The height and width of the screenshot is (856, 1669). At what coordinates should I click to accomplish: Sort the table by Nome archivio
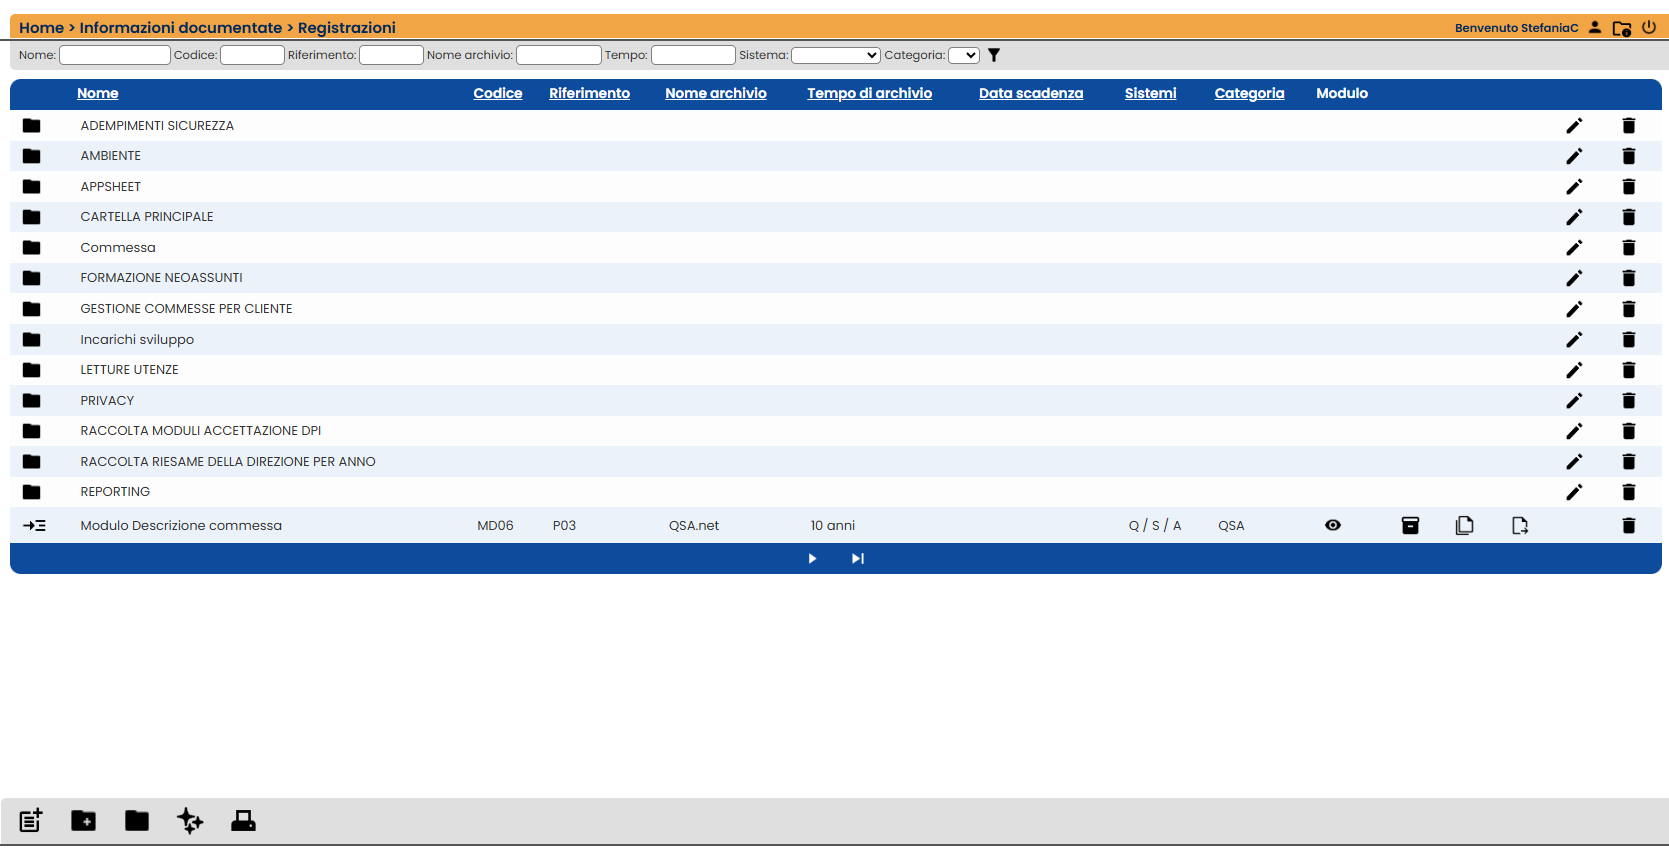(716, 93)
